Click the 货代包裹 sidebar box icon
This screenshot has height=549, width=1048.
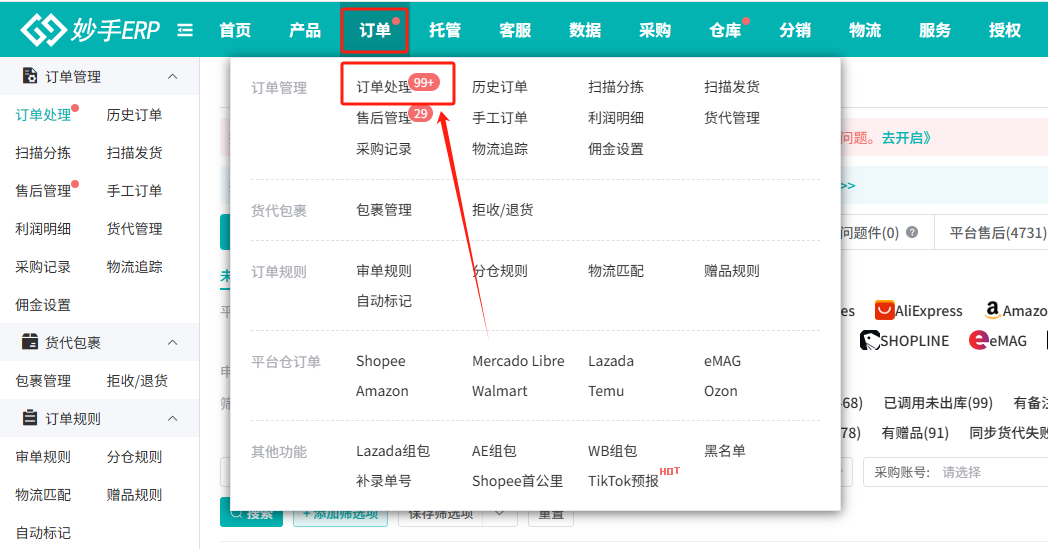(x=28, y=343)
